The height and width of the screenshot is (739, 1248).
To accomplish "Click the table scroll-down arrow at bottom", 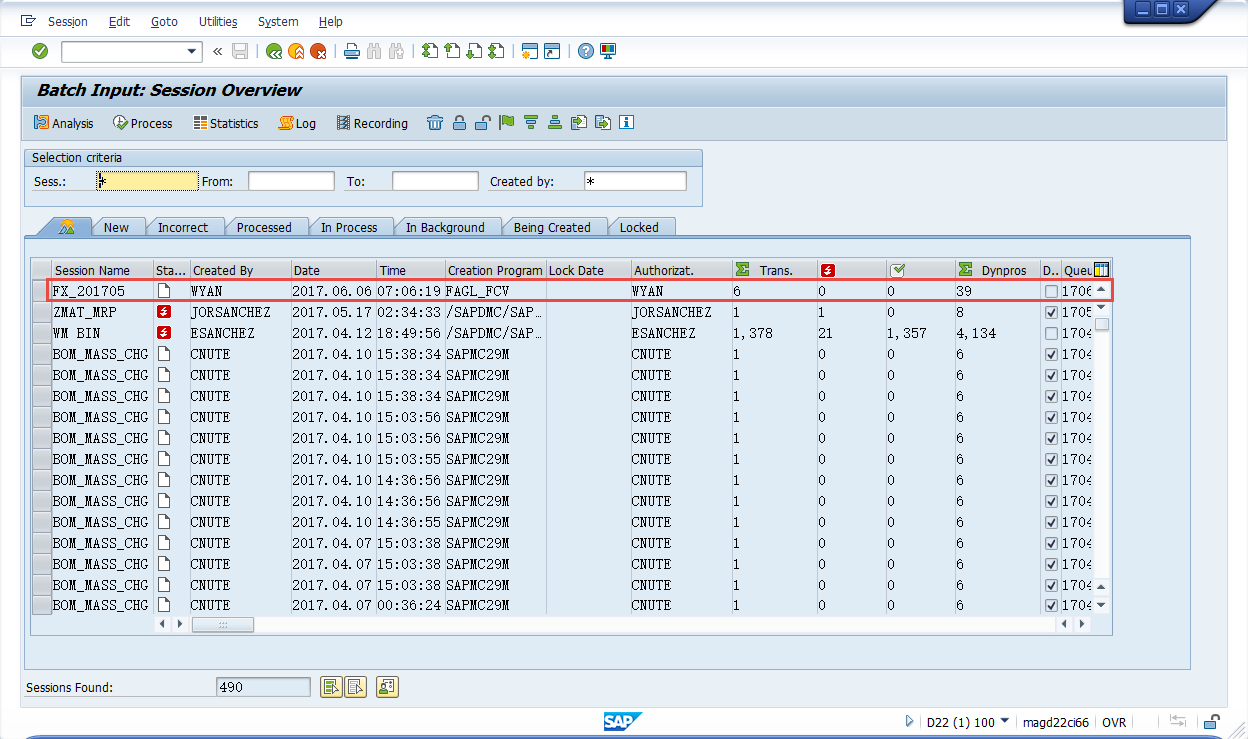I will coord(1101,605).
